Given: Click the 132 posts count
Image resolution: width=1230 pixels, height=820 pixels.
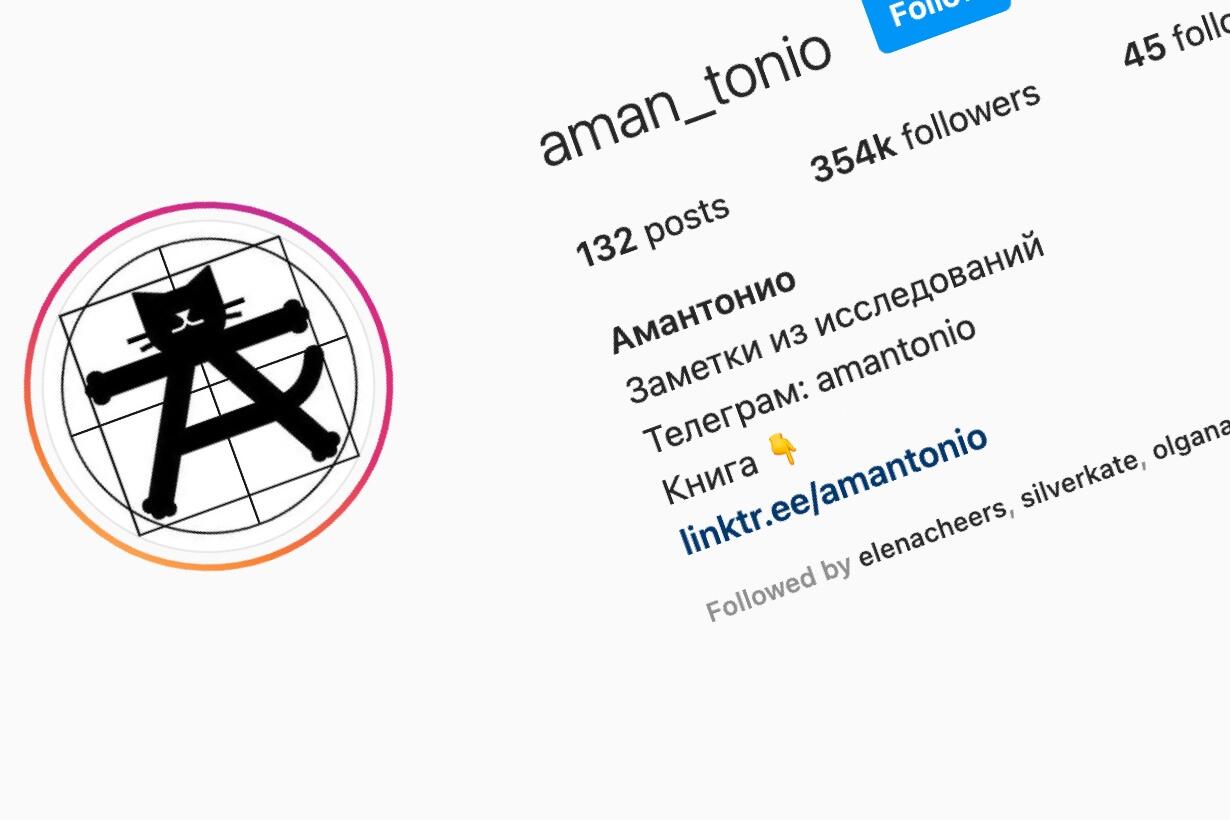Looking at the screenshot, I should click(652, 231).
